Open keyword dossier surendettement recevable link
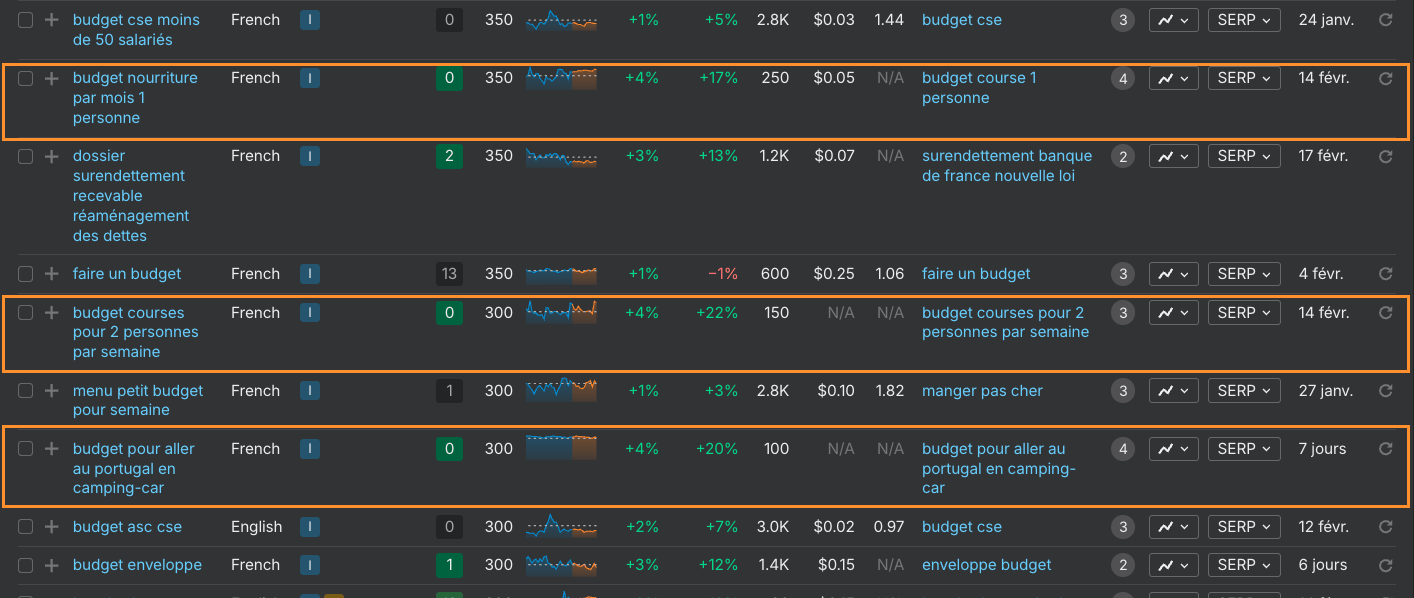The width and height of the screenshot is (1414, 598). [130, 196]
